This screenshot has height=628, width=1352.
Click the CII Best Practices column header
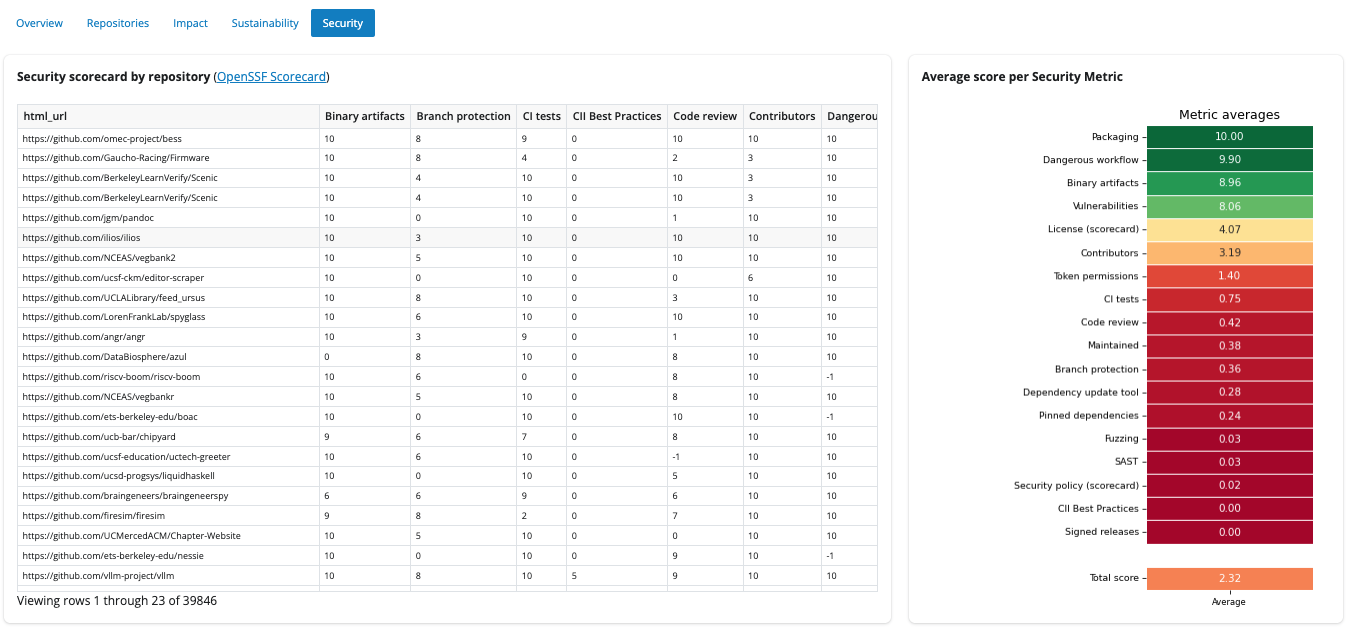pos(617,116)
